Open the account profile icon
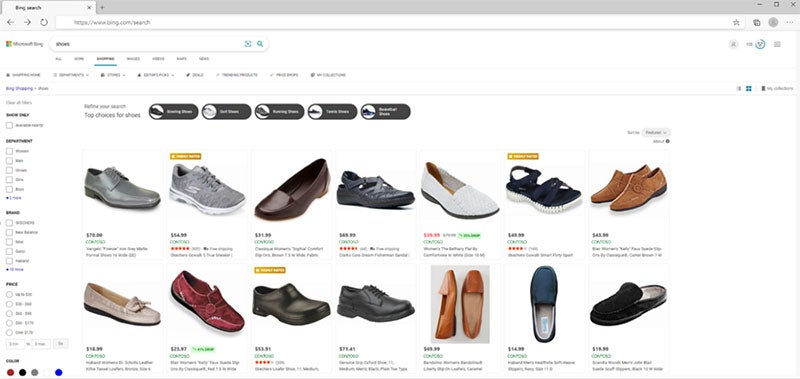Image resolution: width=800 pixels, height=379 pixels. pyautogui.click(x=733, y=44)
